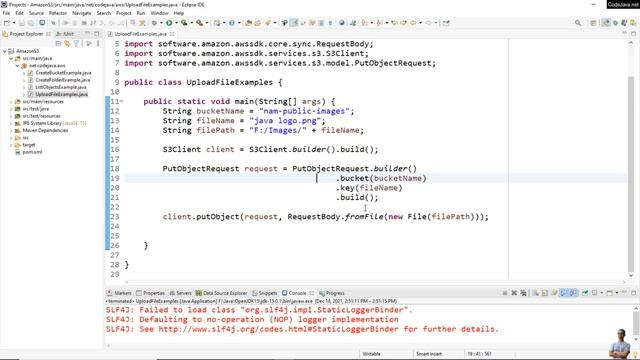The width and height of the screenshot is (640, 360).
Task: Click Open Console icon
Action: (609, 293)
